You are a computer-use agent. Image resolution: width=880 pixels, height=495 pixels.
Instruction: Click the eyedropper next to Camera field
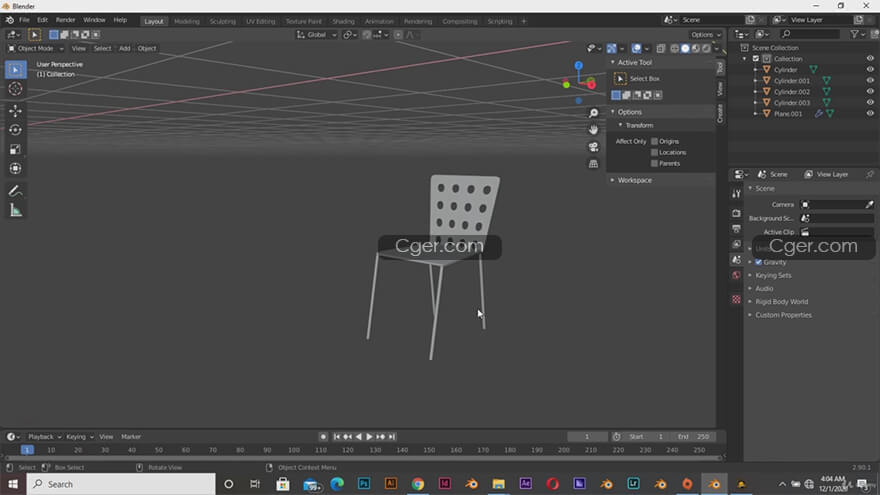(869, 205)
